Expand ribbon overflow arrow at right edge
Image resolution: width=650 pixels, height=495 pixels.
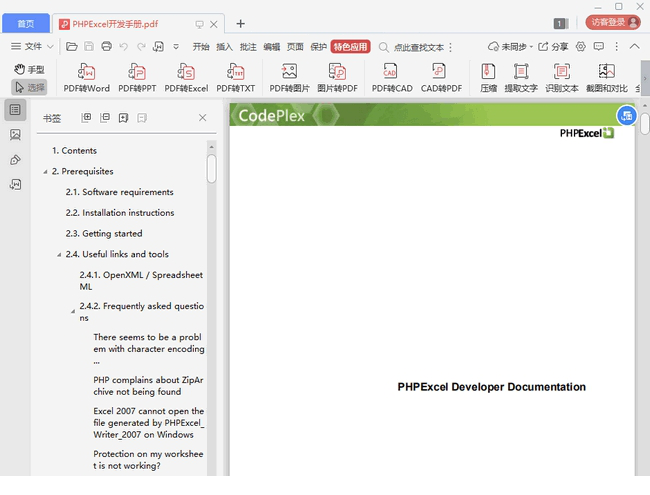645,78
